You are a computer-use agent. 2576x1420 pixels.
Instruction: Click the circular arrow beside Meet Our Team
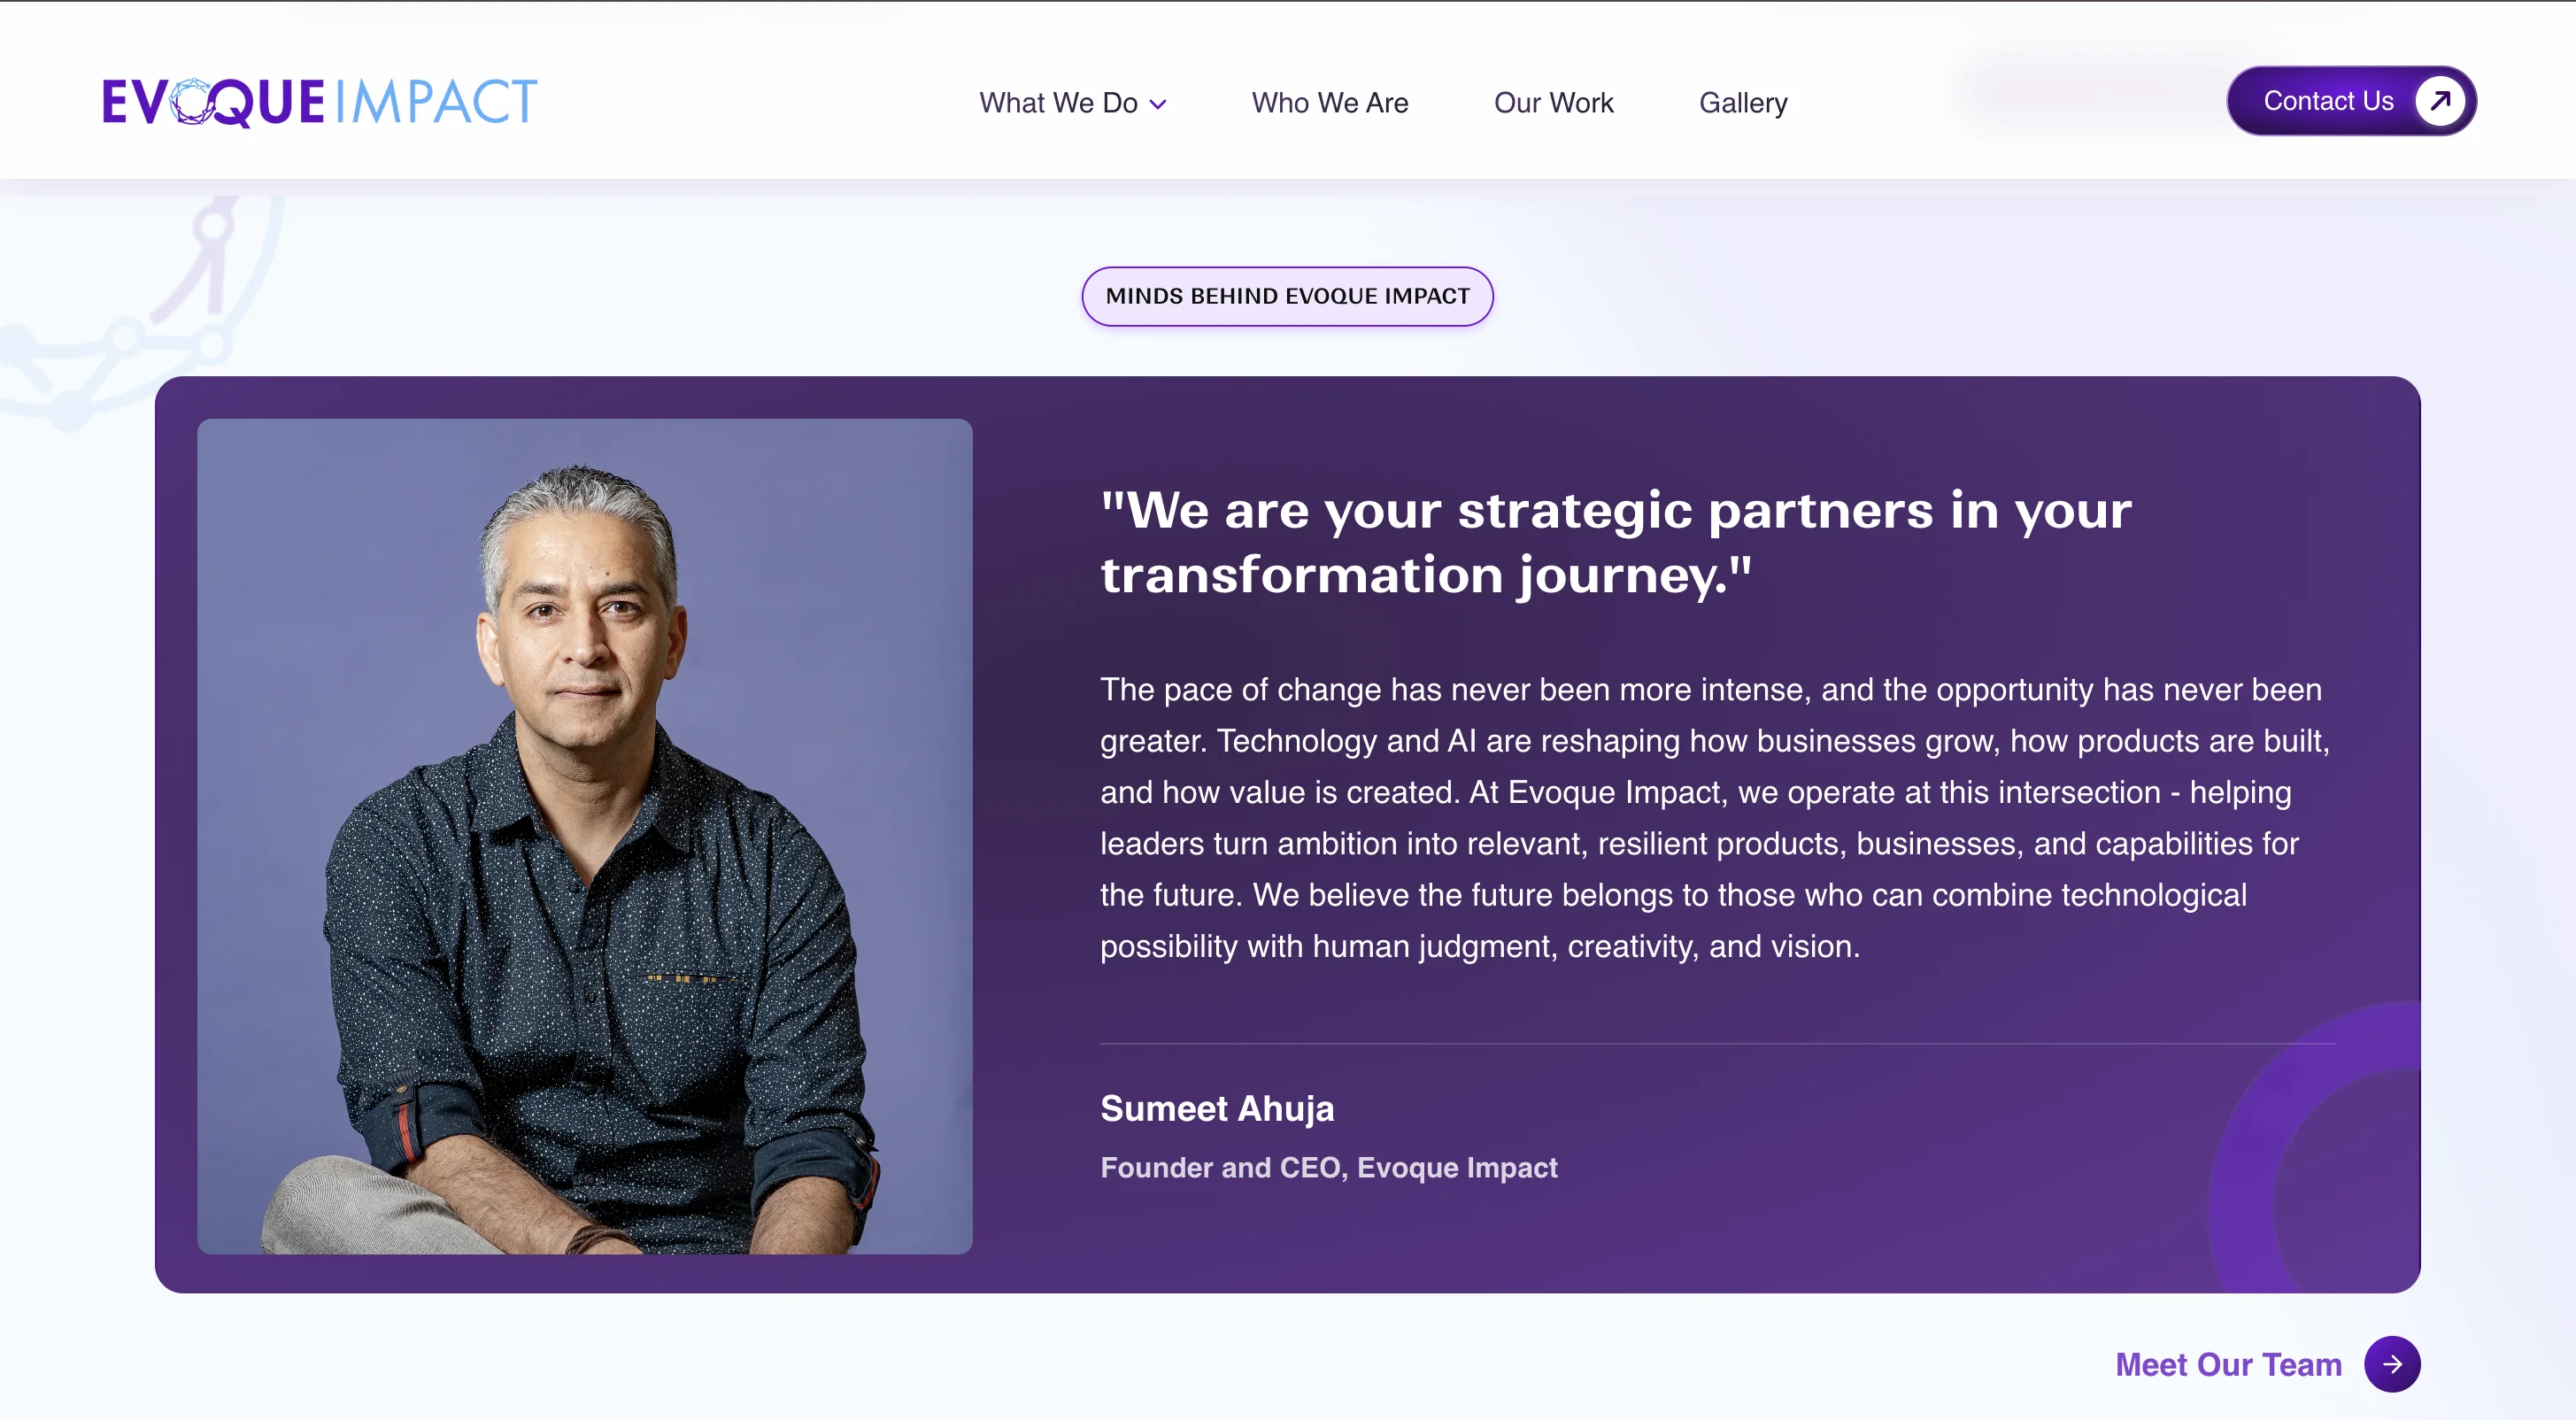(2392, 1364)
